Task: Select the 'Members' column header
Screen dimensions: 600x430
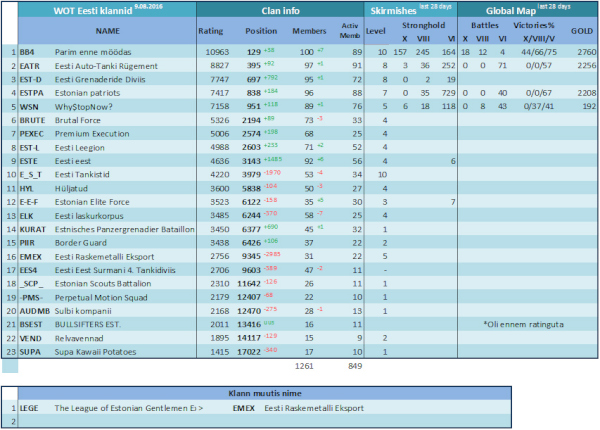Action: [x=309, y=31]
